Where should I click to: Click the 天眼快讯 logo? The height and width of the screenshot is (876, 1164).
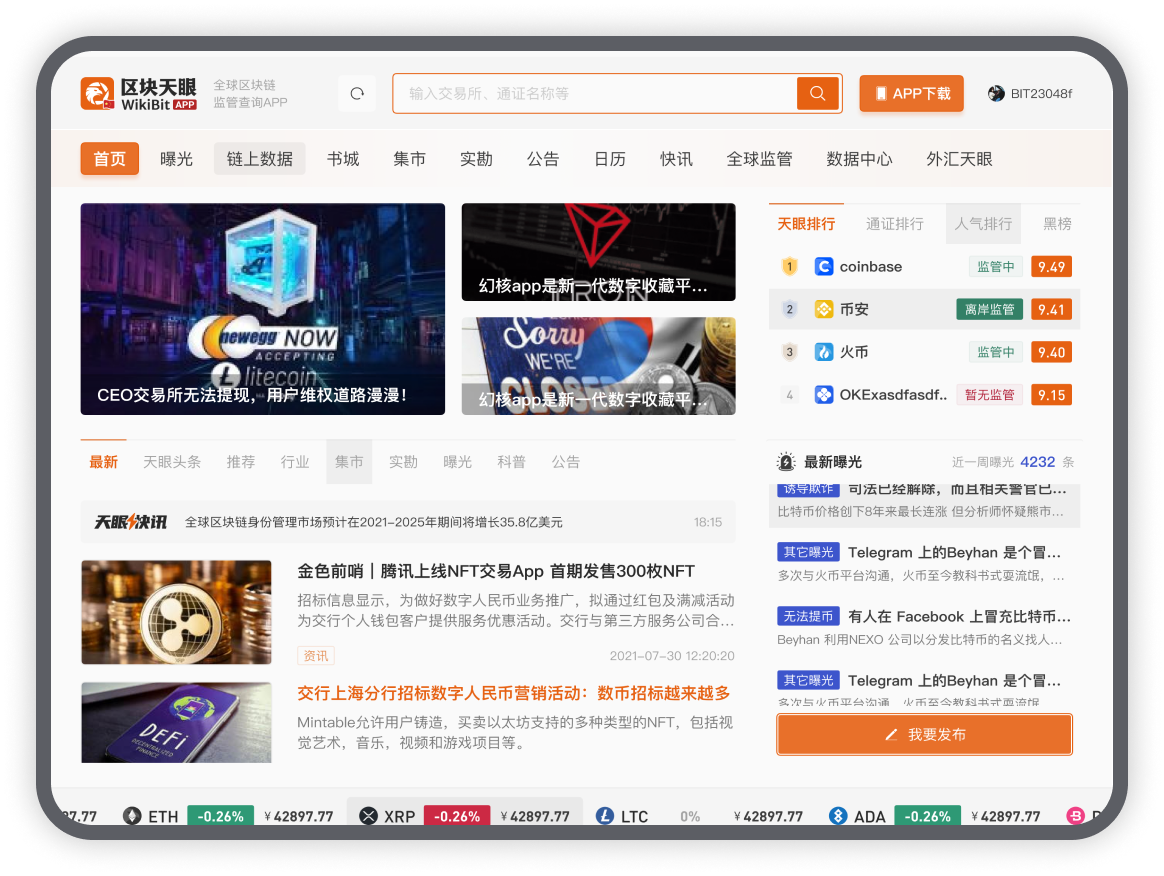pos(131,522)
